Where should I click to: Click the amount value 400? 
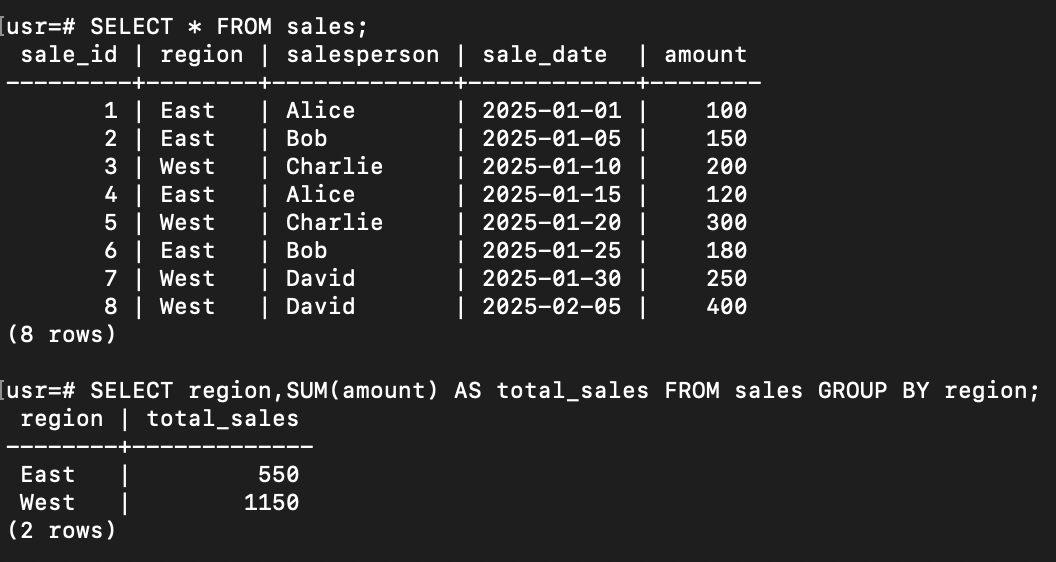coord(726,307)
